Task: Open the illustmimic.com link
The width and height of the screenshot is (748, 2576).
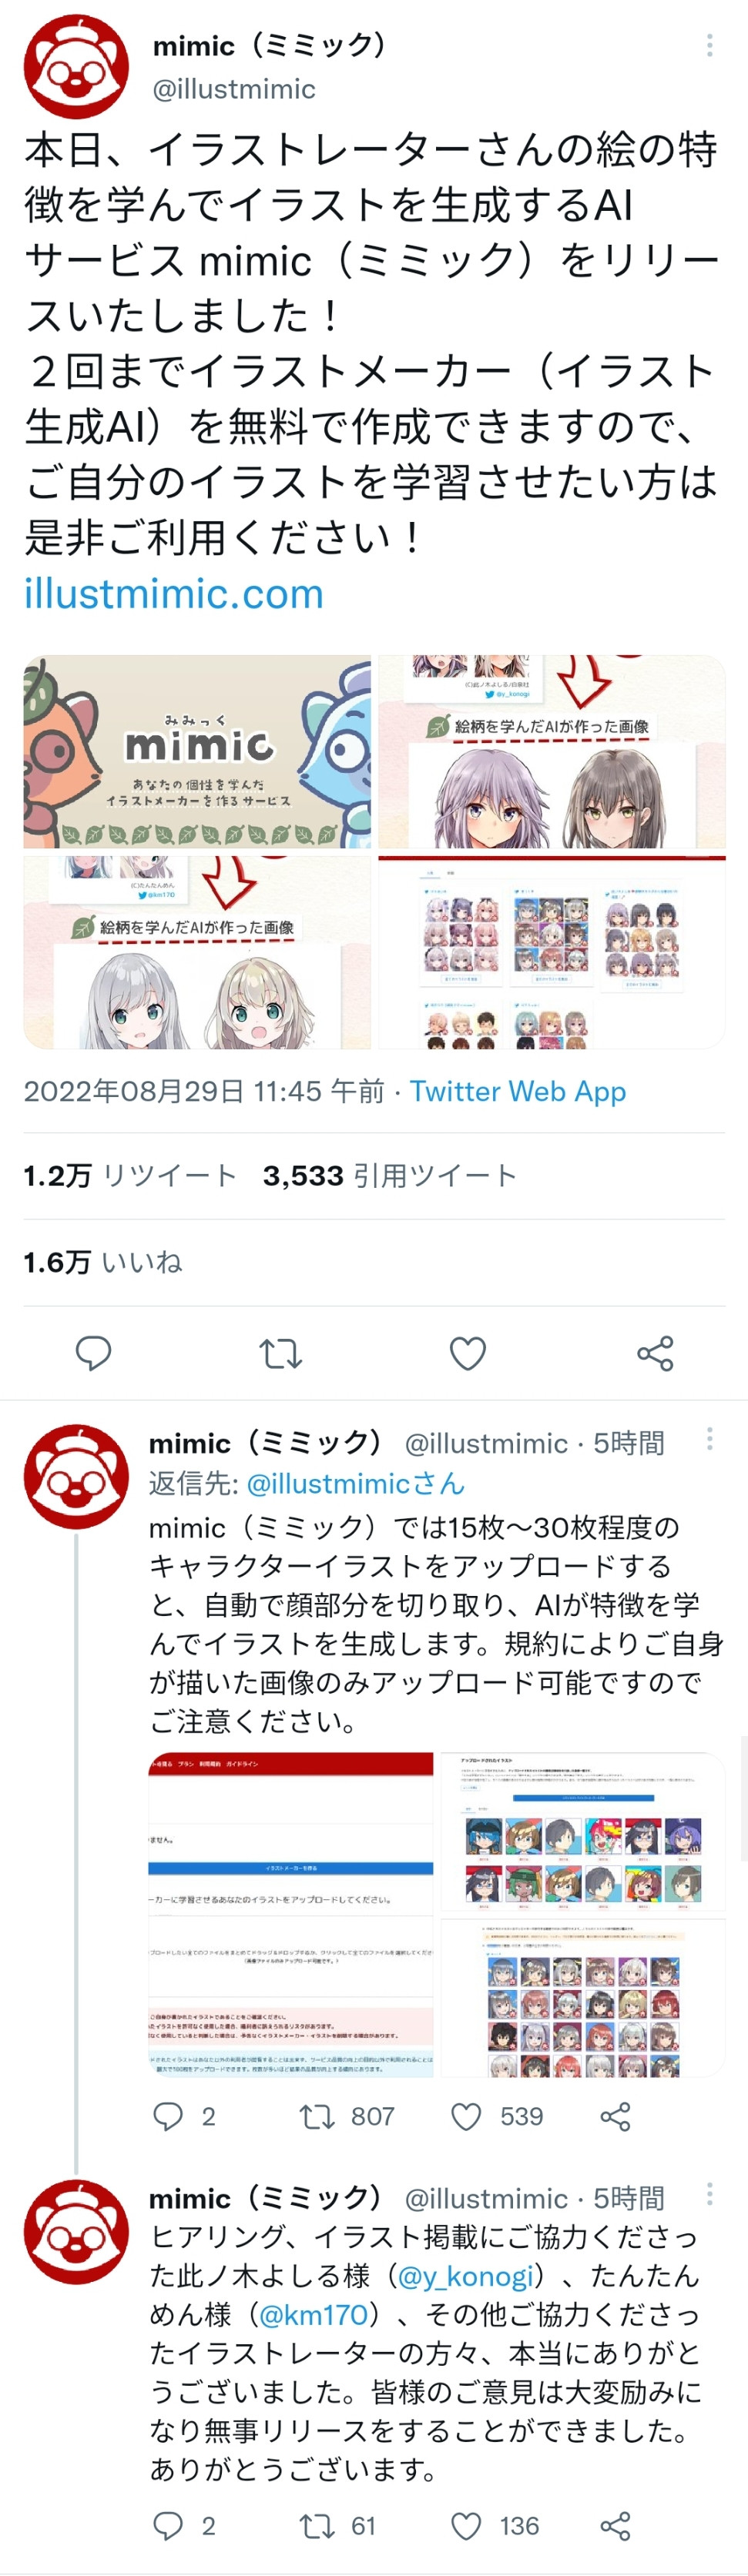Action: [174, 593]
